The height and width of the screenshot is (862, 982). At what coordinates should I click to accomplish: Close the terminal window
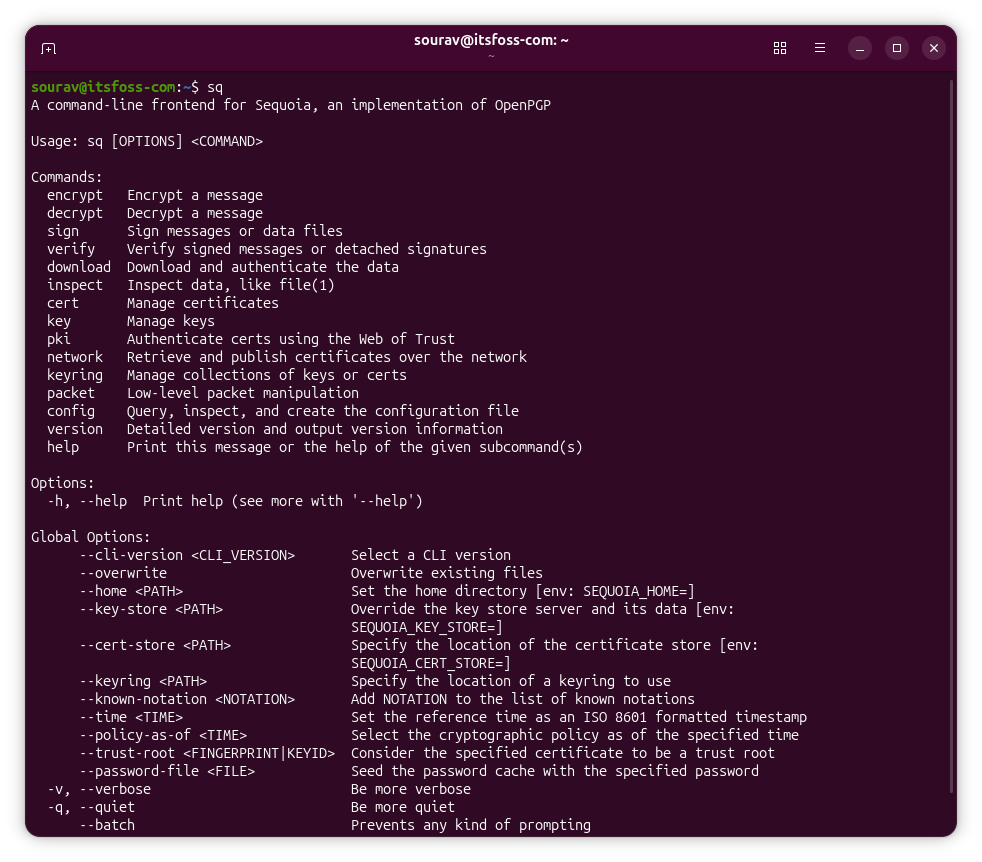click(x=934, y=48)
